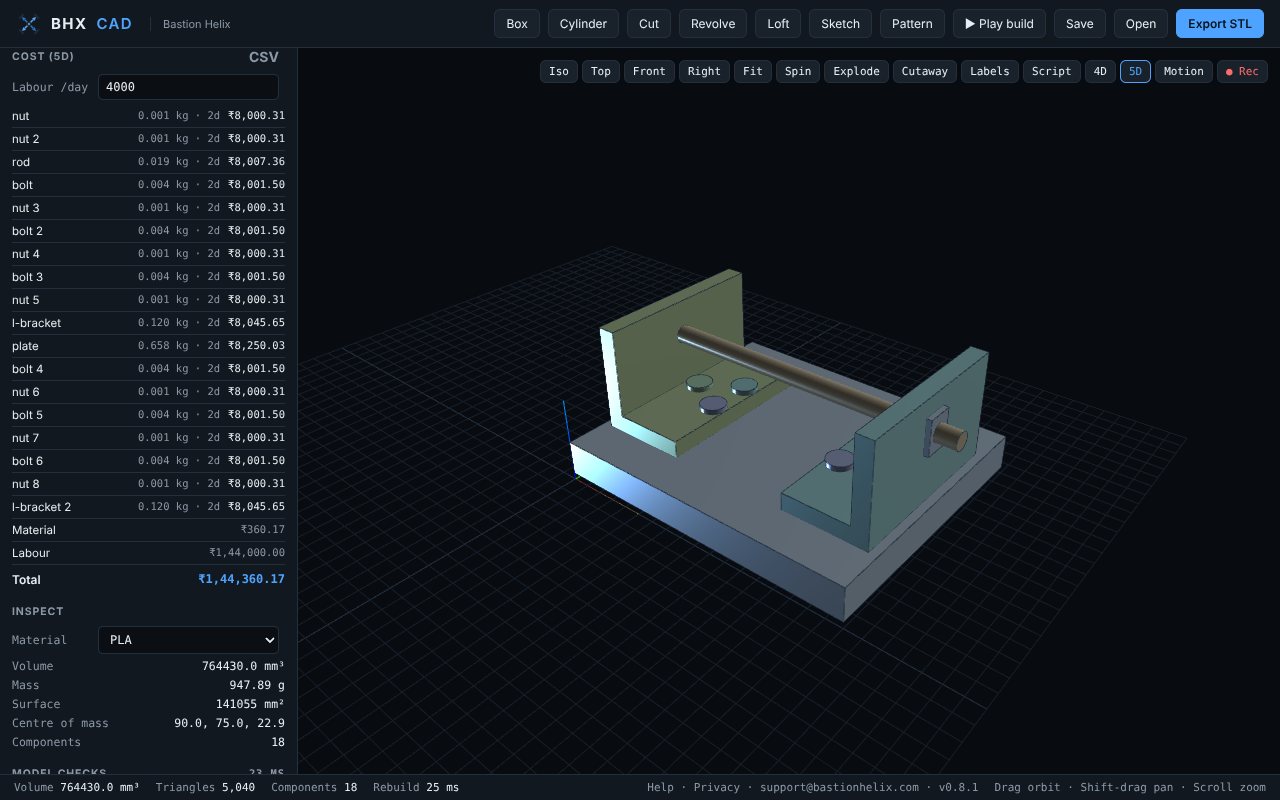Switch to Top view

coord(601,71)
